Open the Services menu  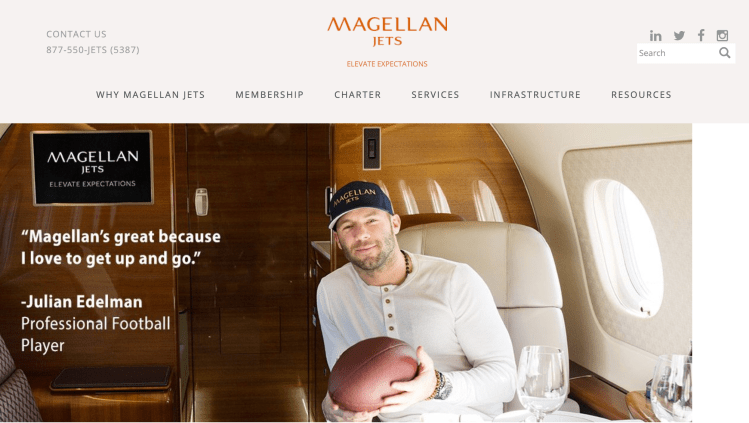click(435, 95)
